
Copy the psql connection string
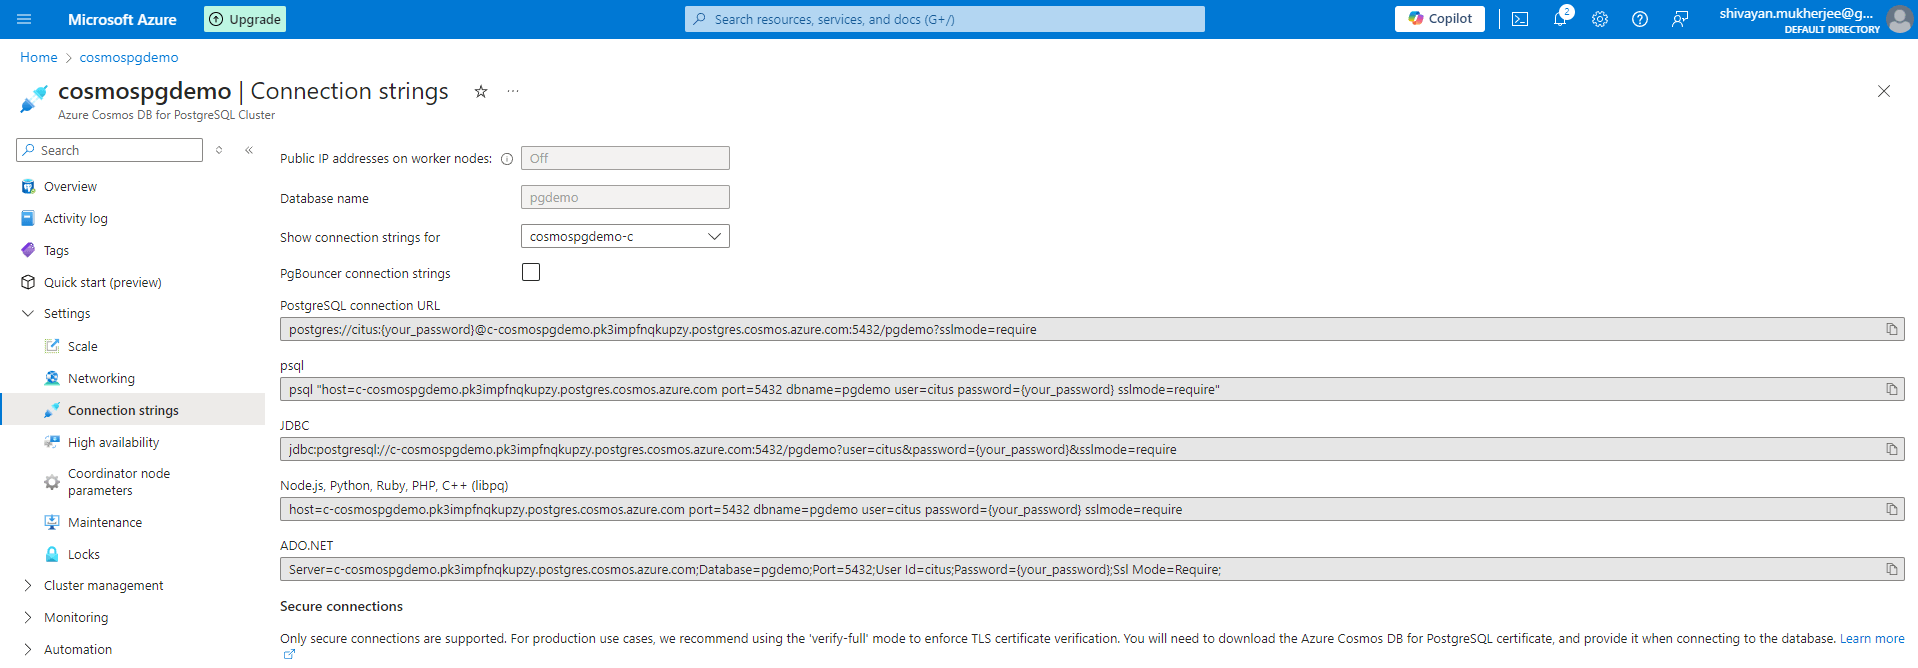[x=1891, y=389]
